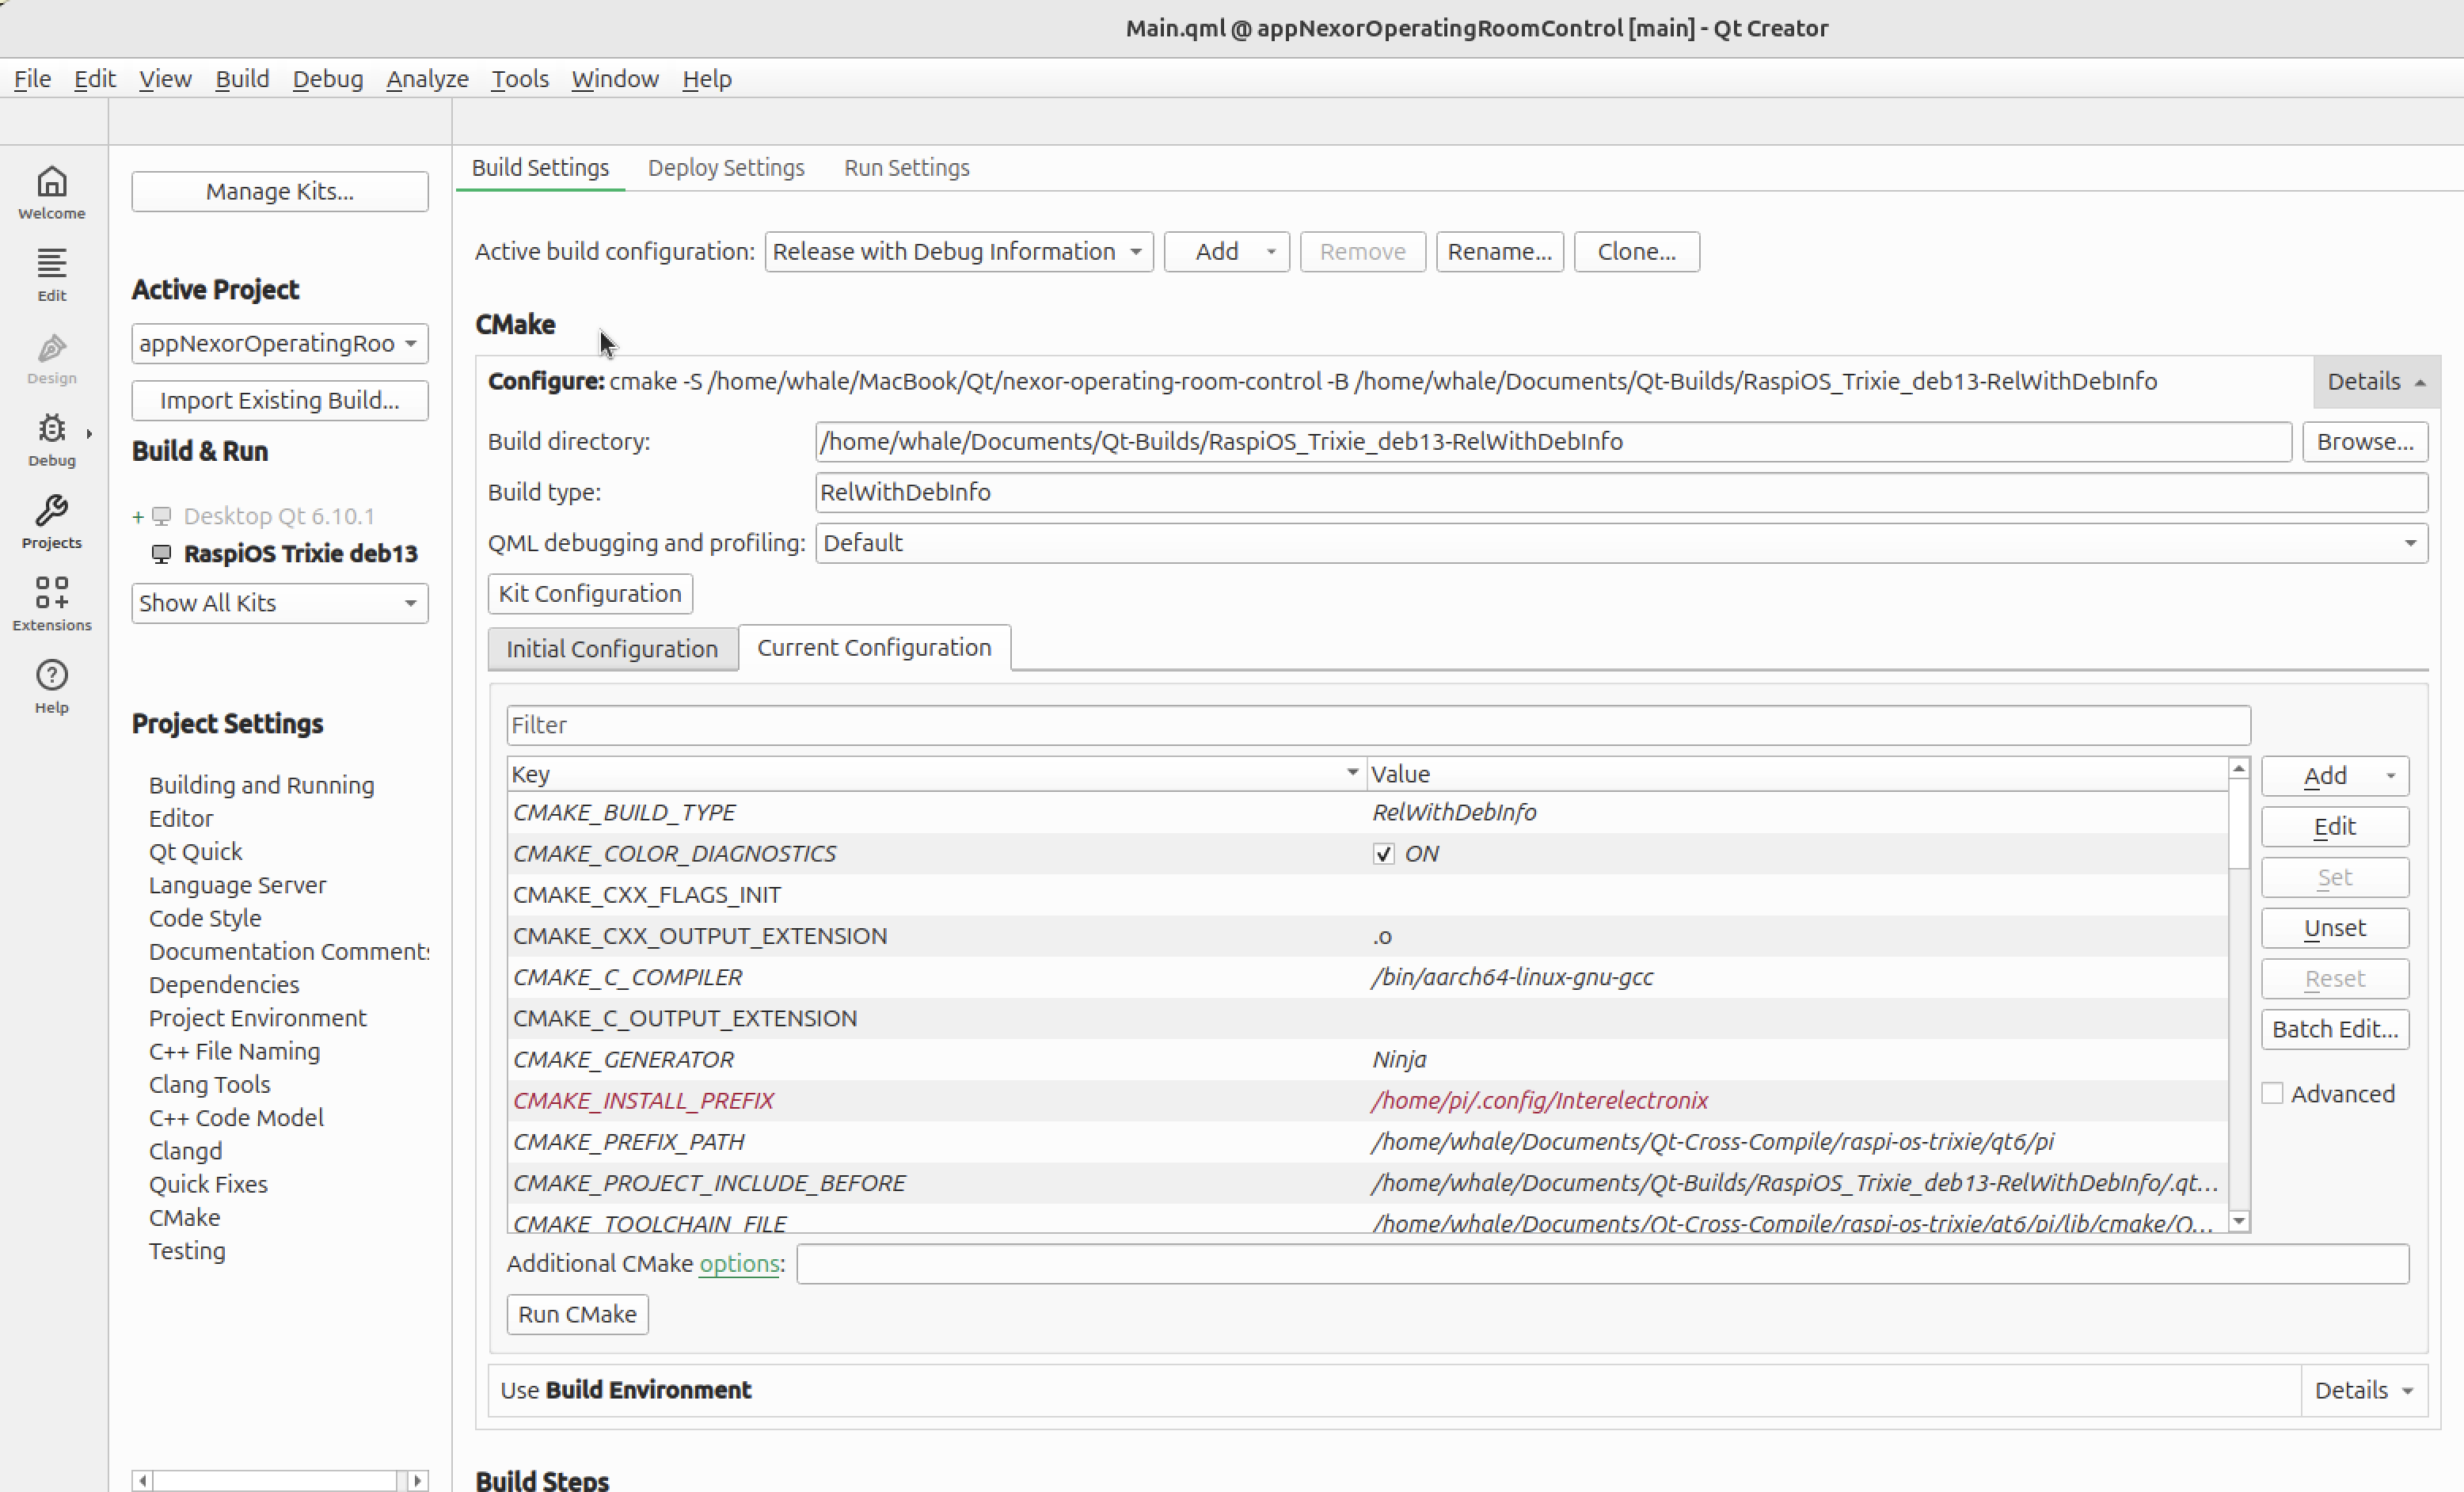
Task: Open the Release with Debug Information dropdown
Action: [957, 251]
